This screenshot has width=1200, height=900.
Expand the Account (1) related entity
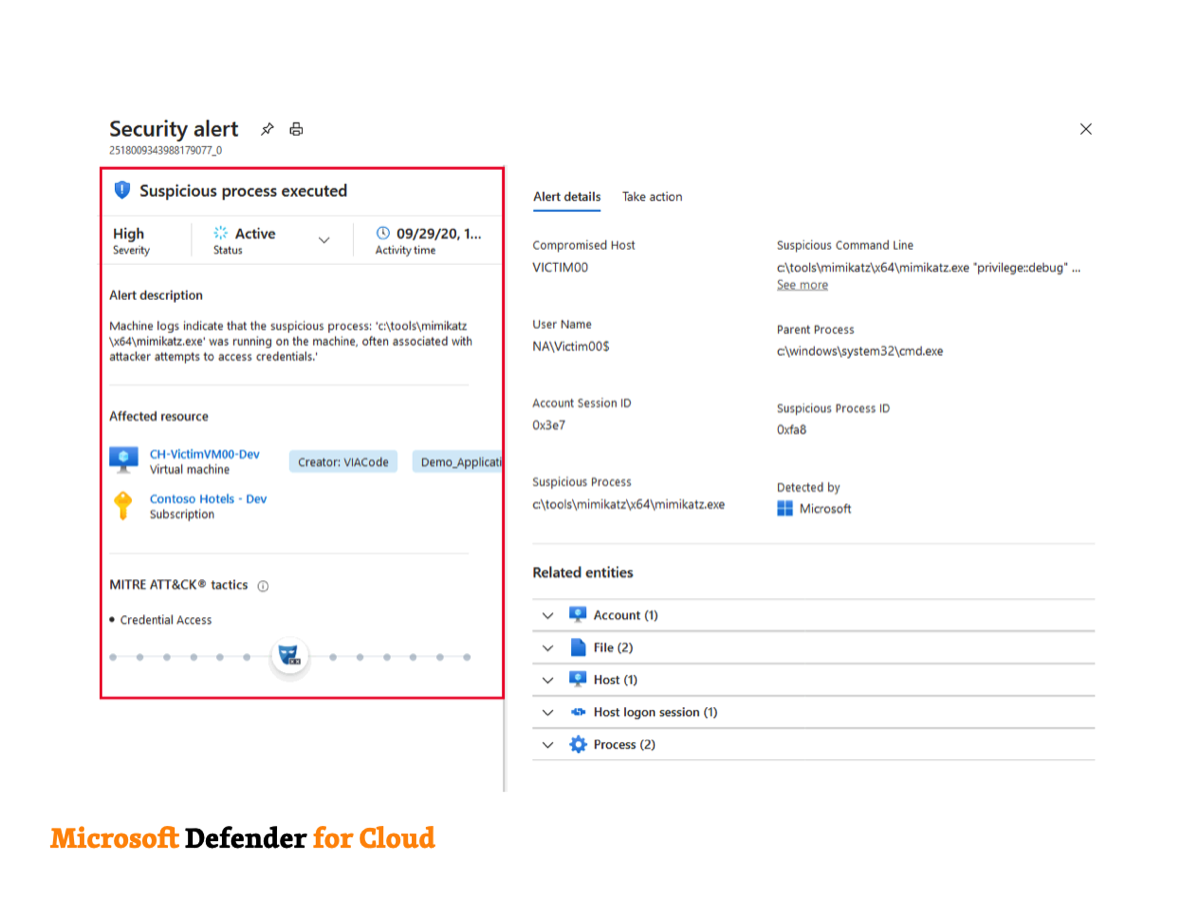(547, 615)
